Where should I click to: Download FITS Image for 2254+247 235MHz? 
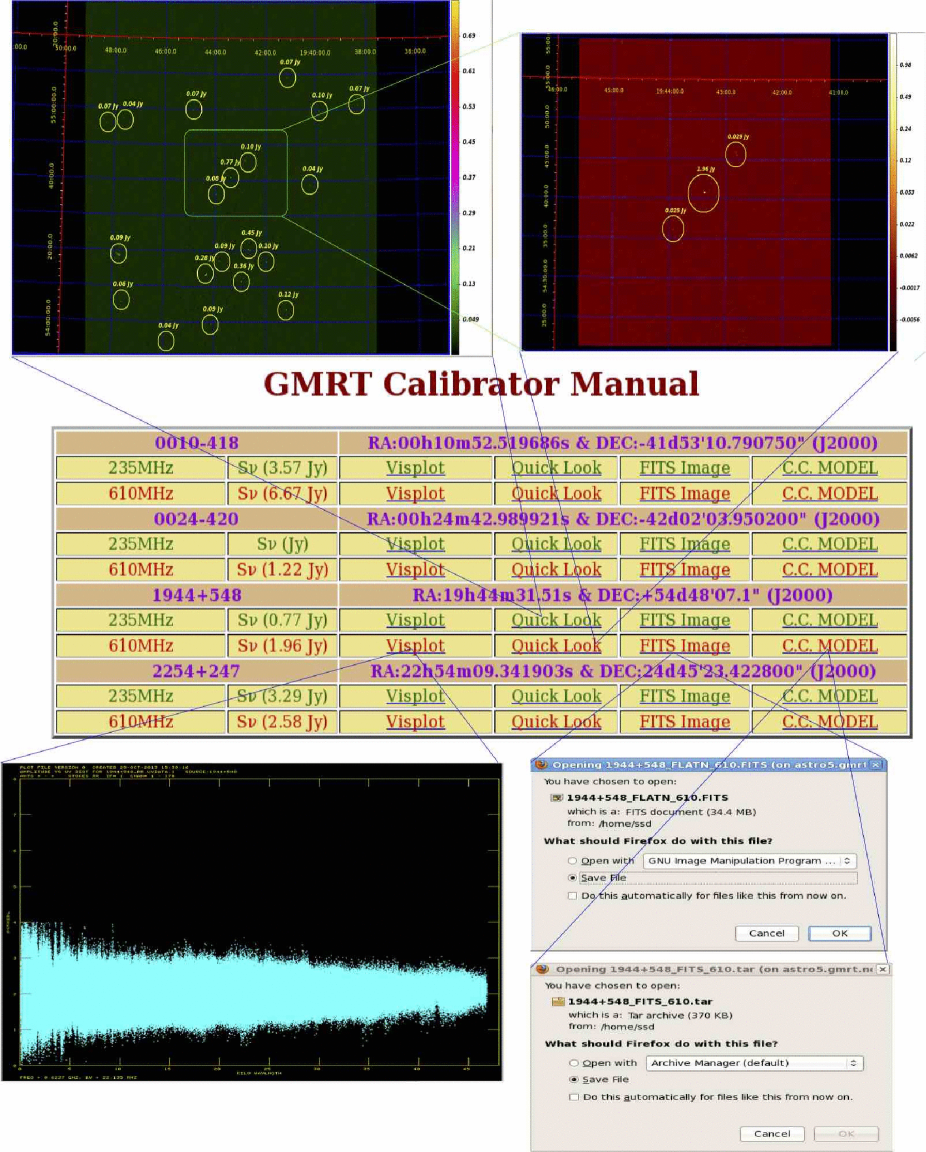(x=684, y=696)
